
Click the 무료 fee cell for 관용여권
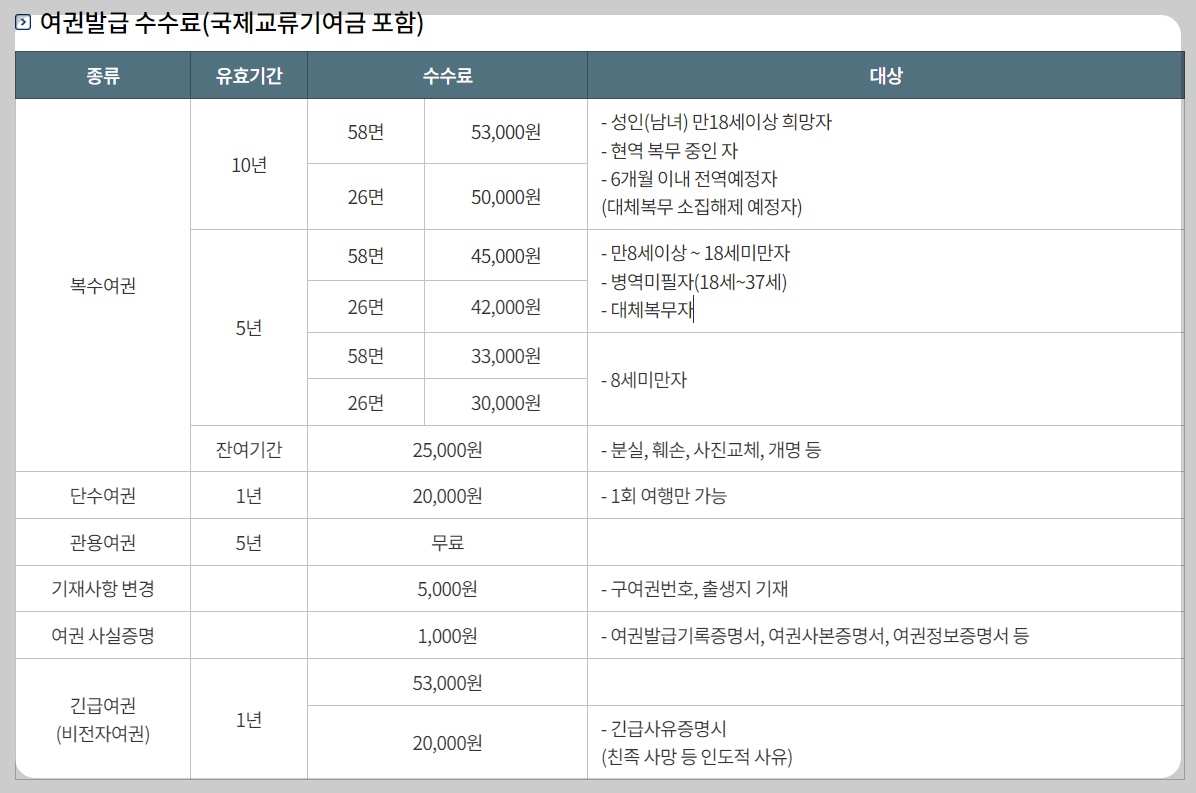[x=446, y=541]
